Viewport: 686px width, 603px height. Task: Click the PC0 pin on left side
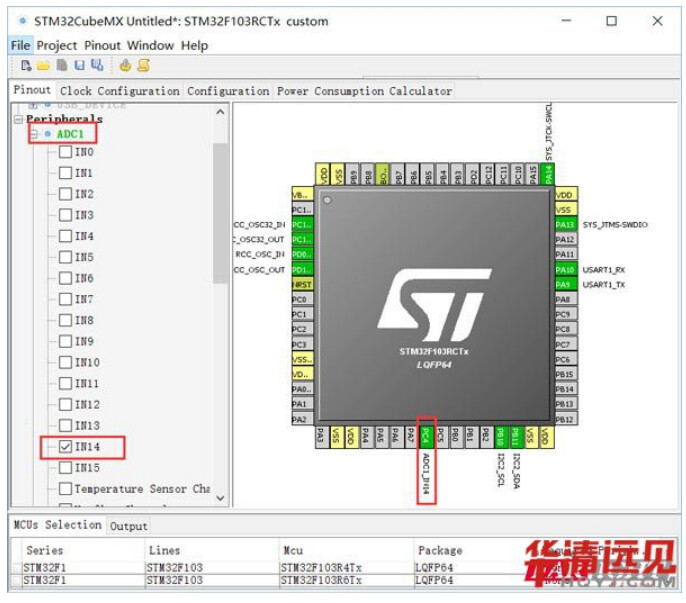click(302, 300)
